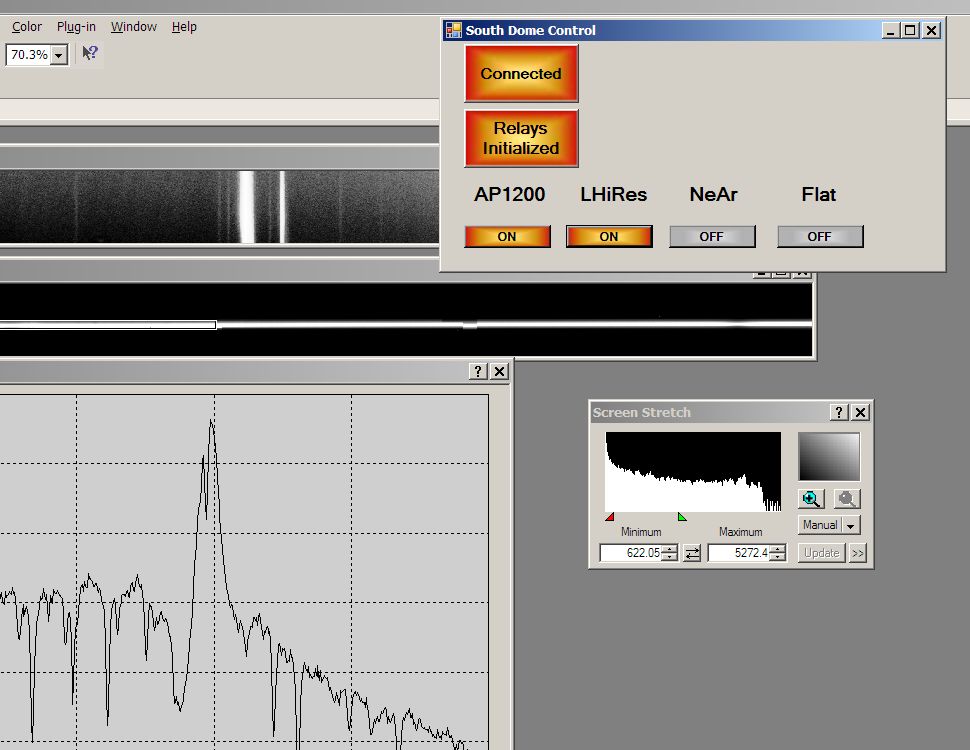
Task: Maximize the South Dome Control window
Action: [910, 30]
